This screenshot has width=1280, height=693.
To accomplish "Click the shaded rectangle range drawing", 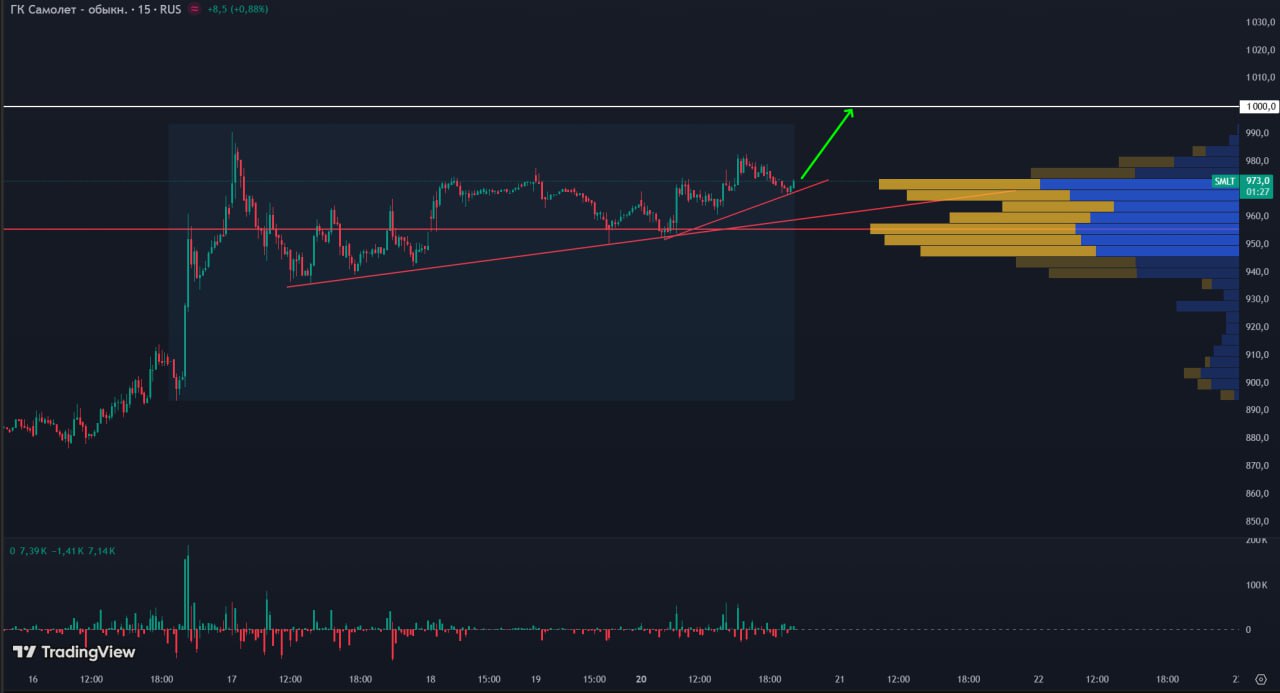I will (480, 340).
